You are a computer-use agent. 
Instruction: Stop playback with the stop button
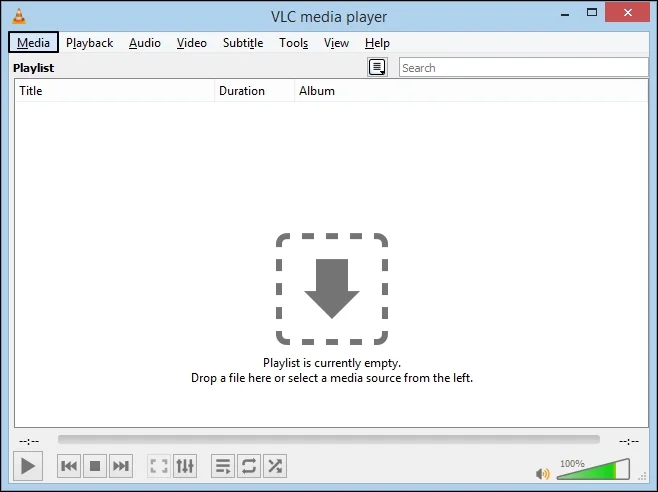click(95, 466)
